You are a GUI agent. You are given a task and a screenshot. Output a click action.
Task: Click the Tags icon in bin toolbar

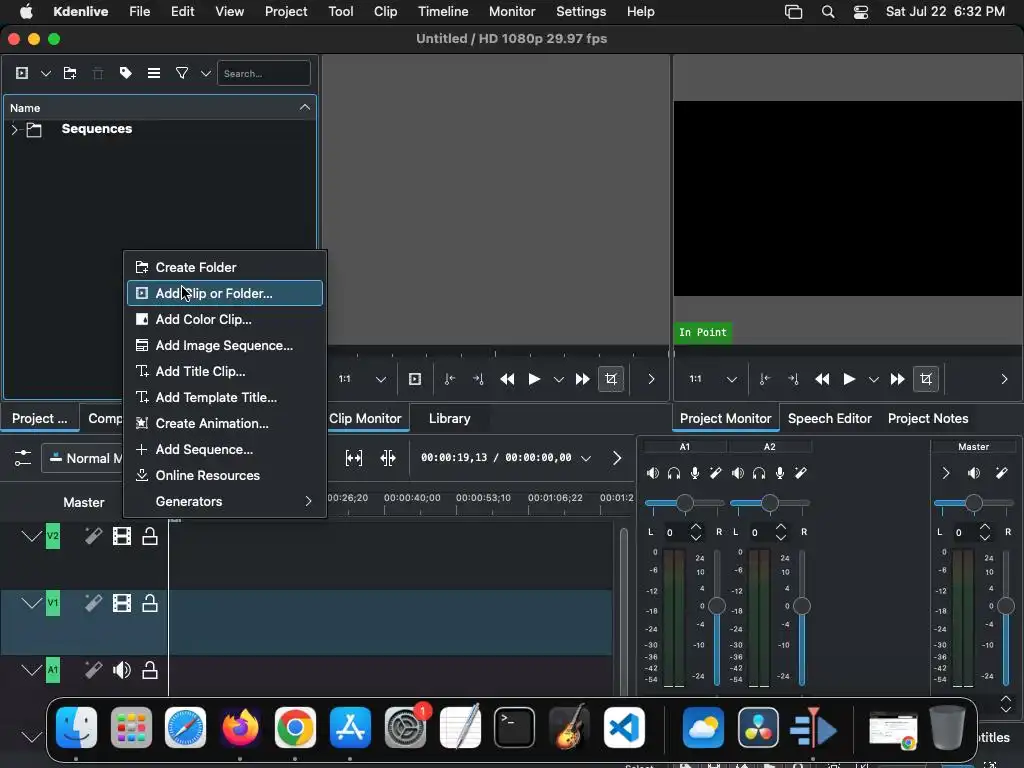click(125, 73)
